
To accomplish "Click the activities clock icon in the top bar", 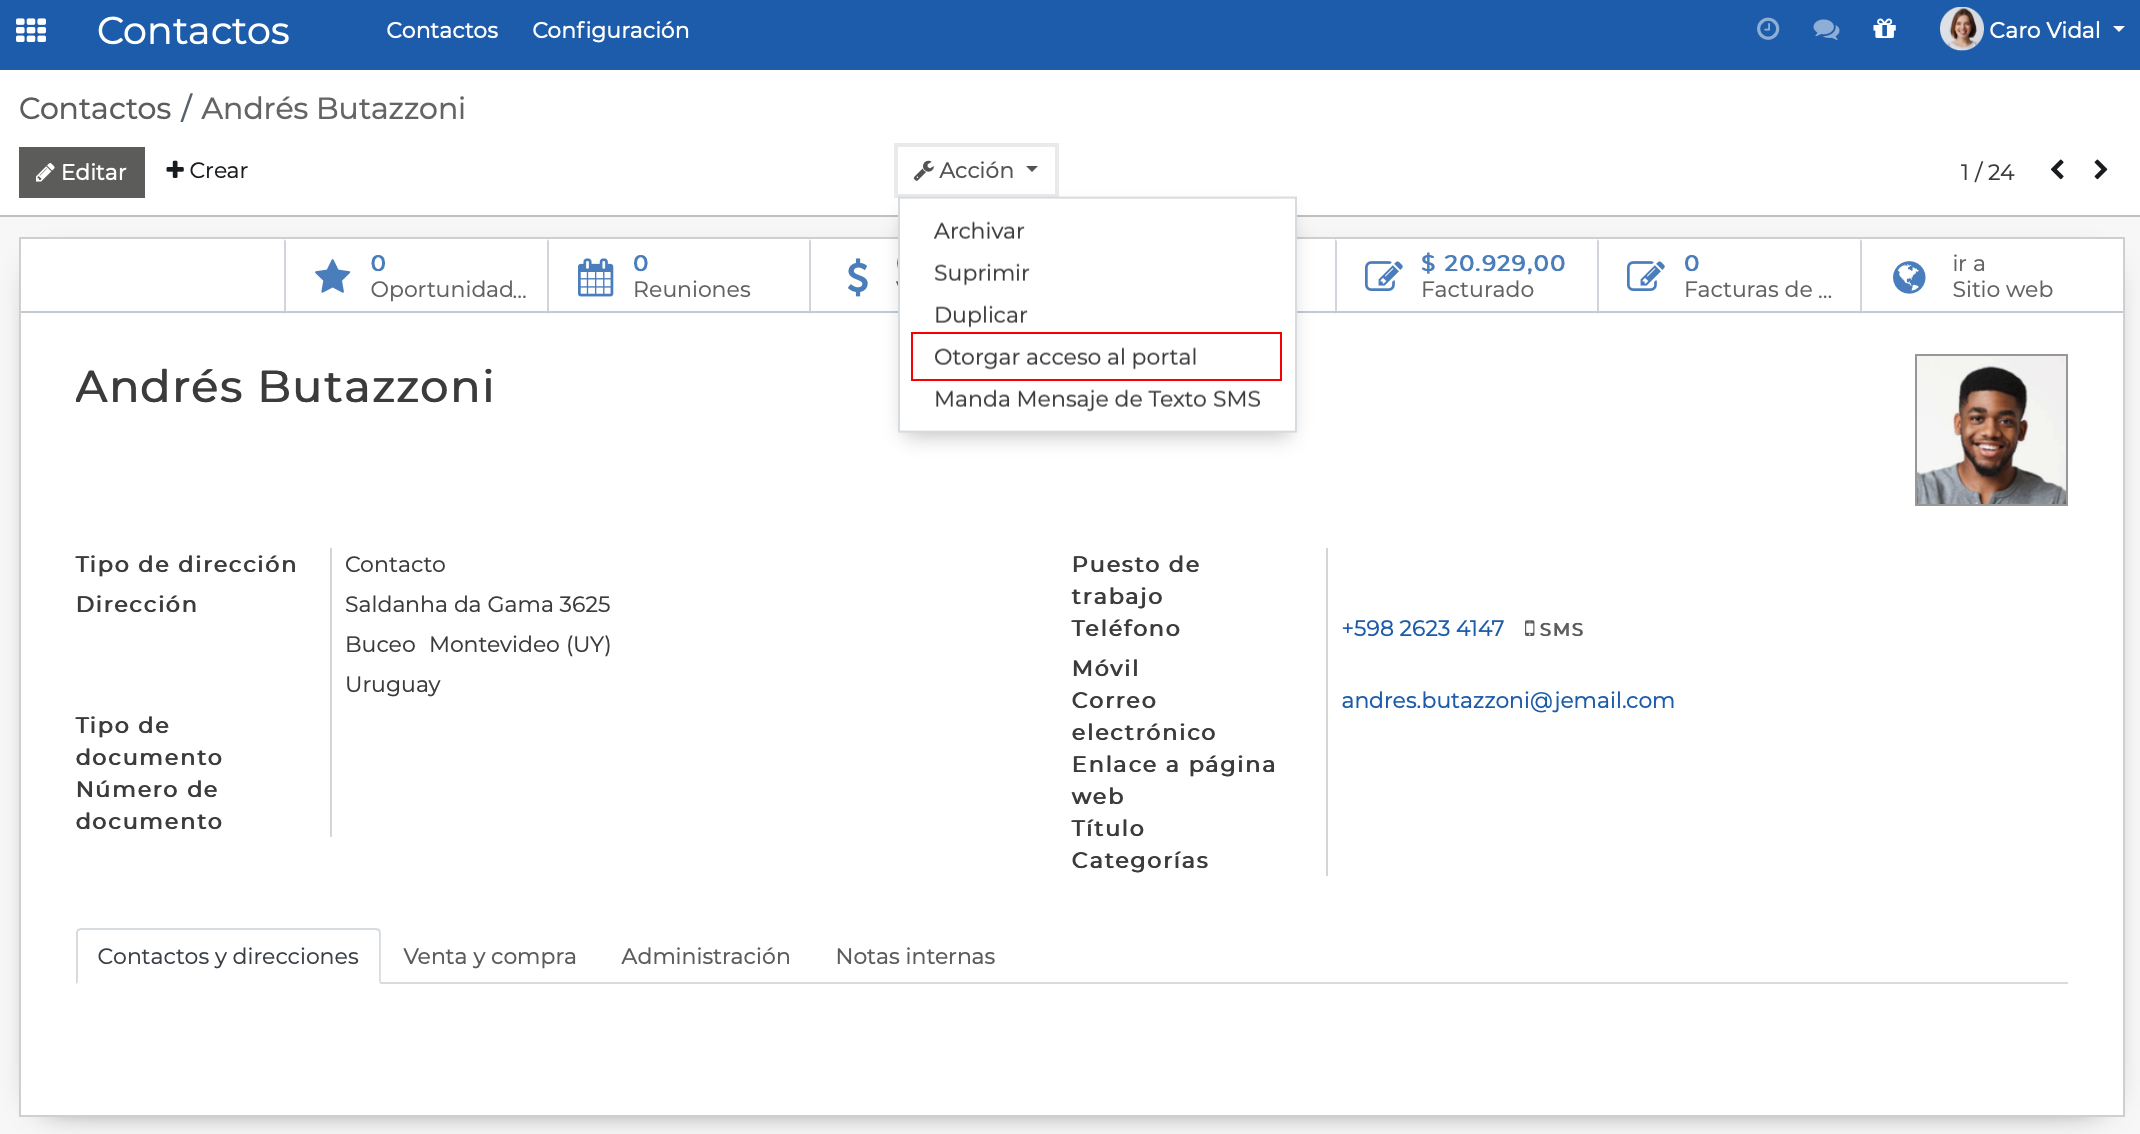I will tap(1768, 29).
